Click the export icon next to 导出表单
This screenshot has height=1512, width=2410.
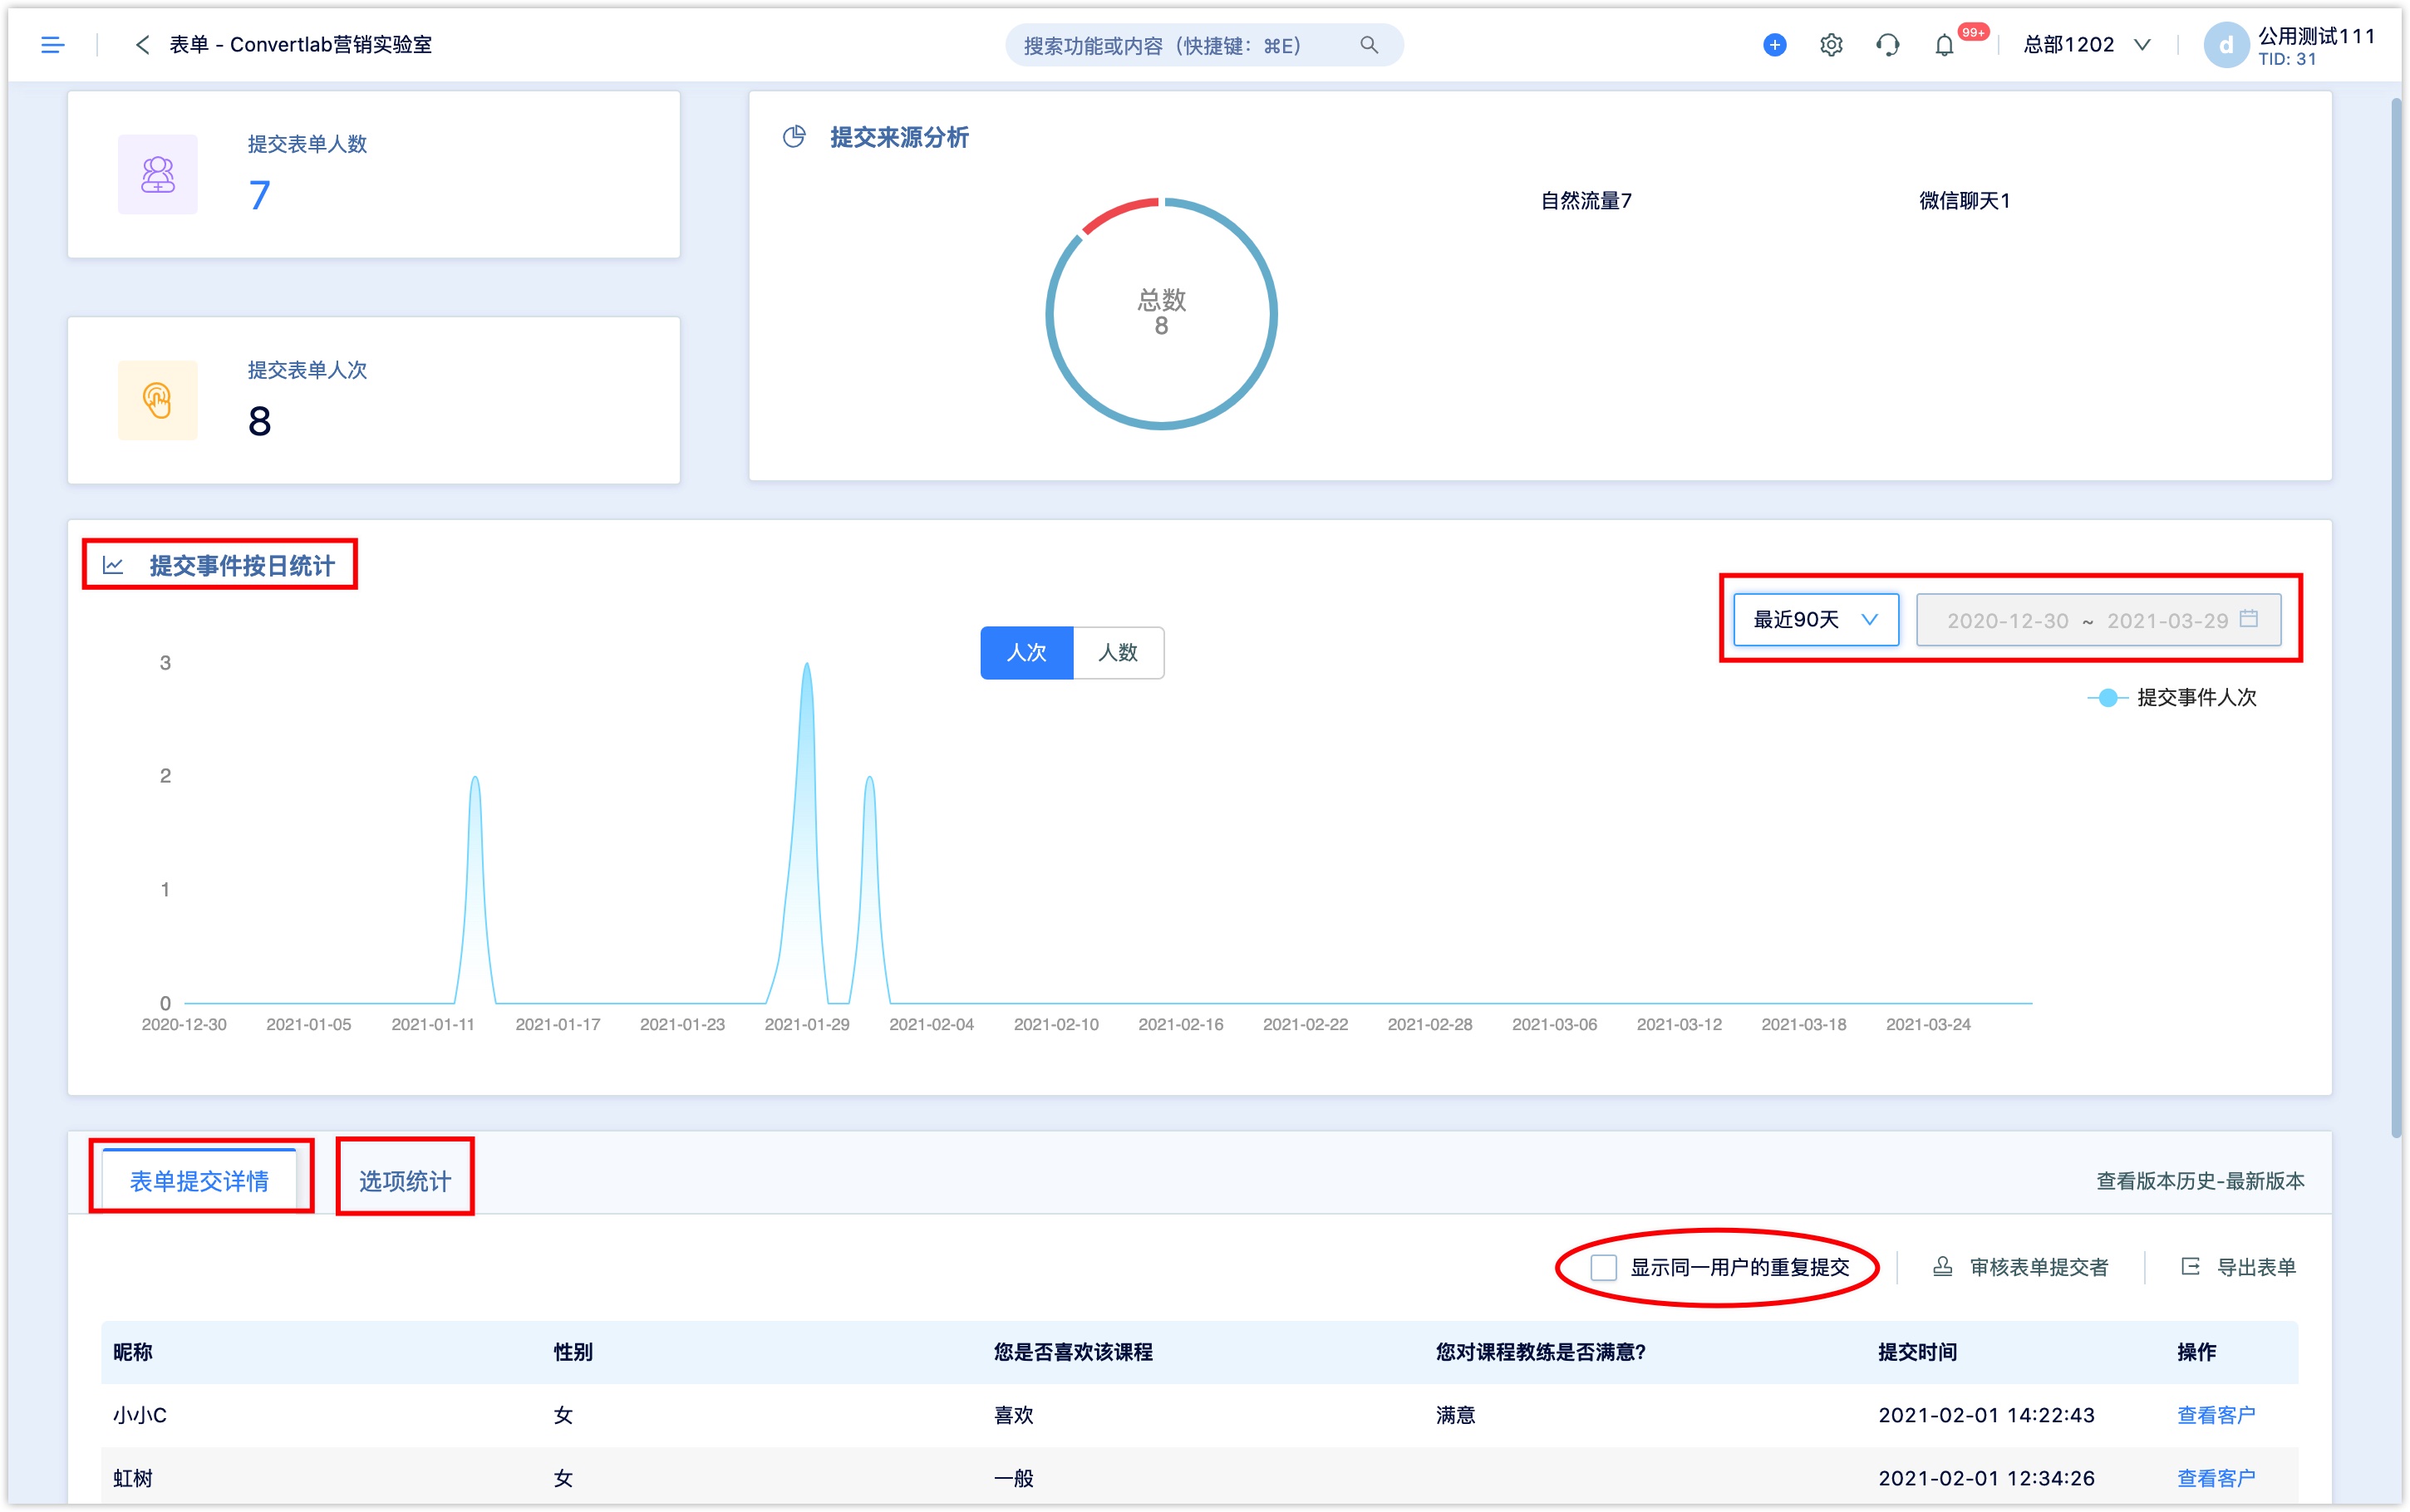click(2190, 1267)
